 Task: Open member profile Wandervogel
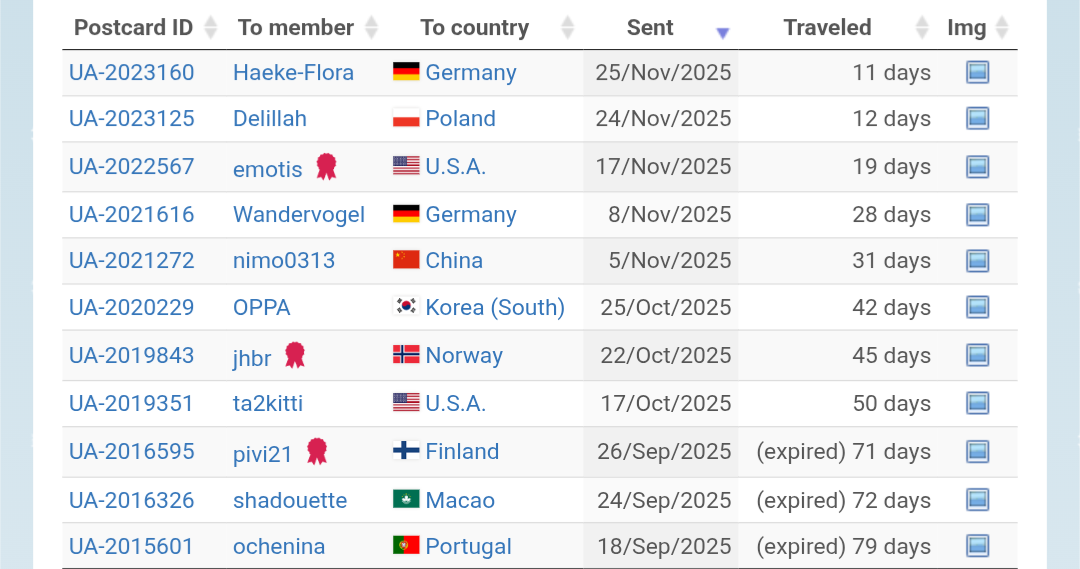pyautogui.click(x=299, y=214)
